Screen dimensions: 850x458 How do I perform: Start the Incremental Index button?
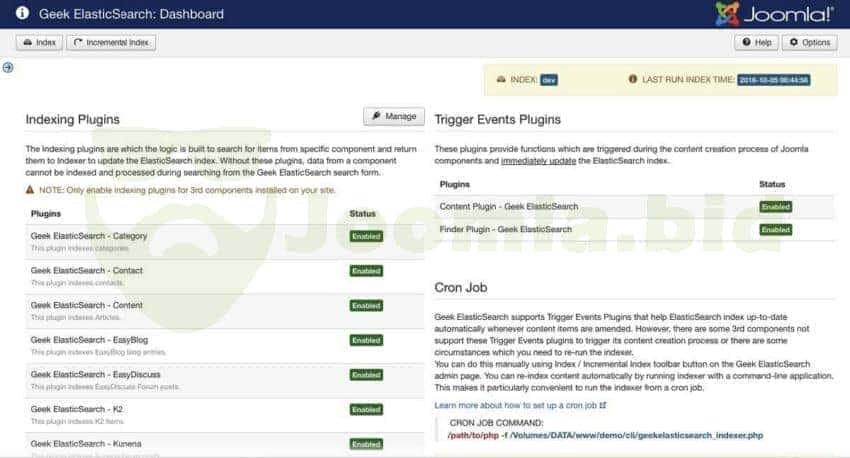(x=111, y=42)
